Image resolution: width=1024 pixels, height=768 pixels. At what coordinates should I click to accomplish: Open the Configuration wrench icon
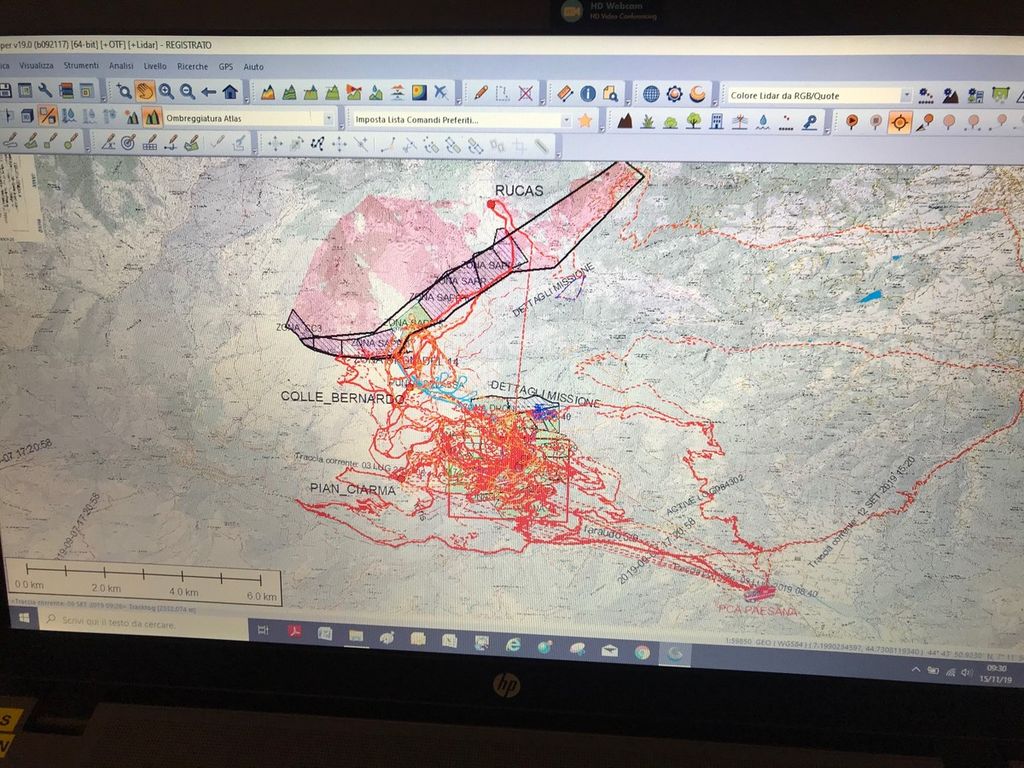coord(45,90)
